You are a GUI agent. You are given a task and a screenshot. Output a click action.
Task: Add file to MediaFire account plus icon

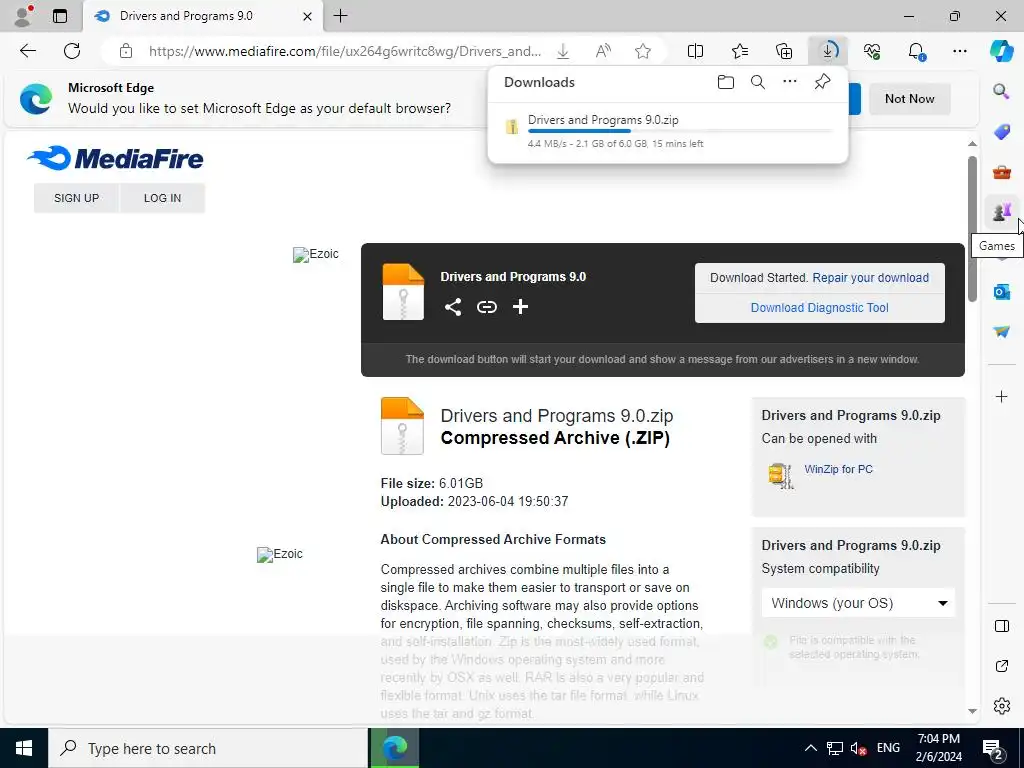pyautogui.click(x=520, y=307)
